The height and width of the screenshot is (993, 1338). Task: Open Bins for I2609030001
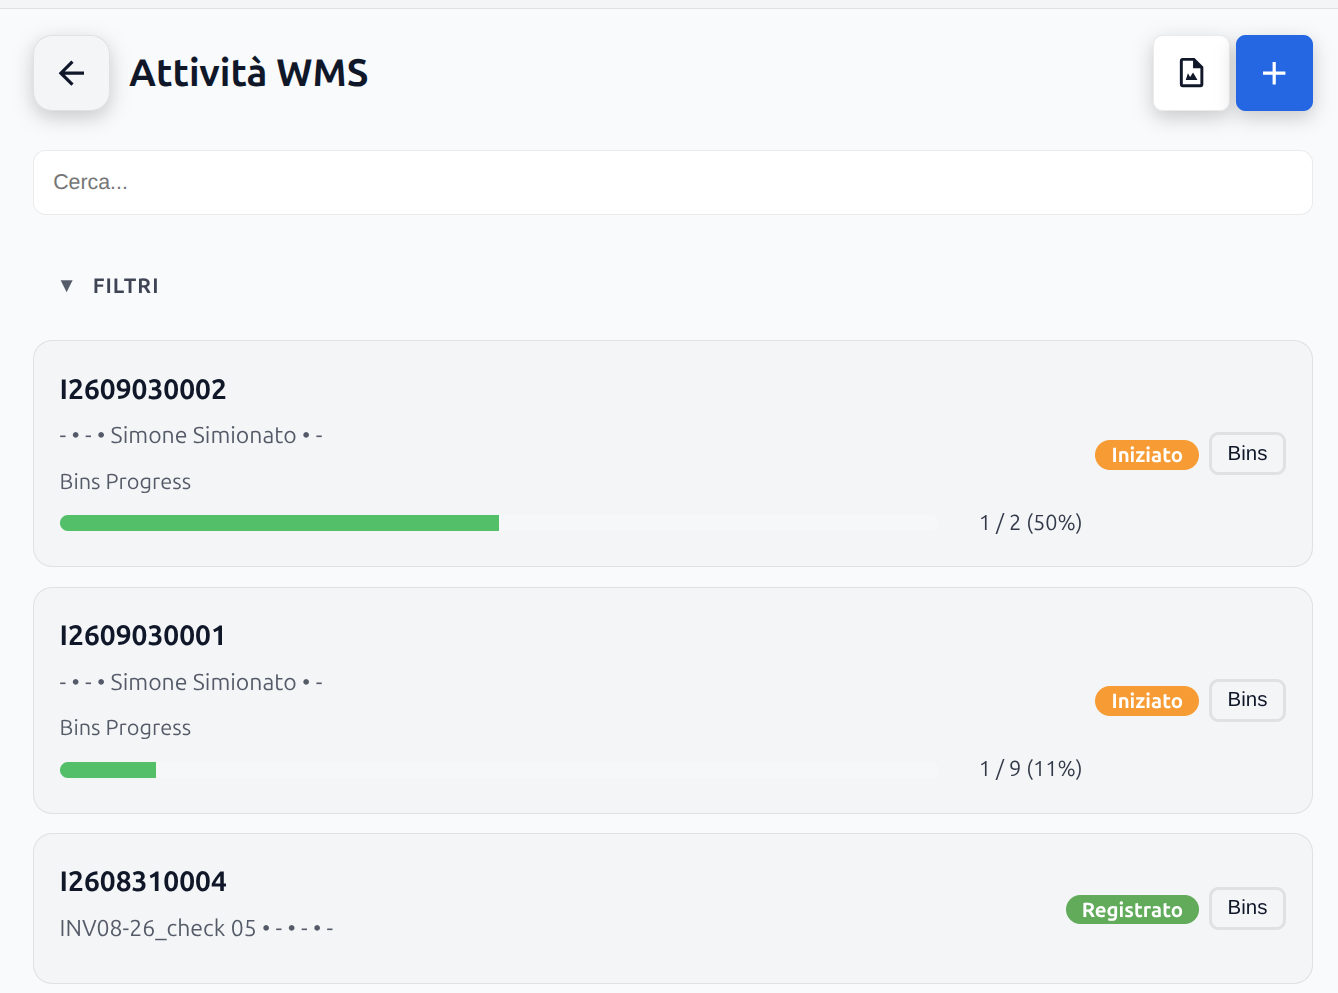click(1247, 699)
